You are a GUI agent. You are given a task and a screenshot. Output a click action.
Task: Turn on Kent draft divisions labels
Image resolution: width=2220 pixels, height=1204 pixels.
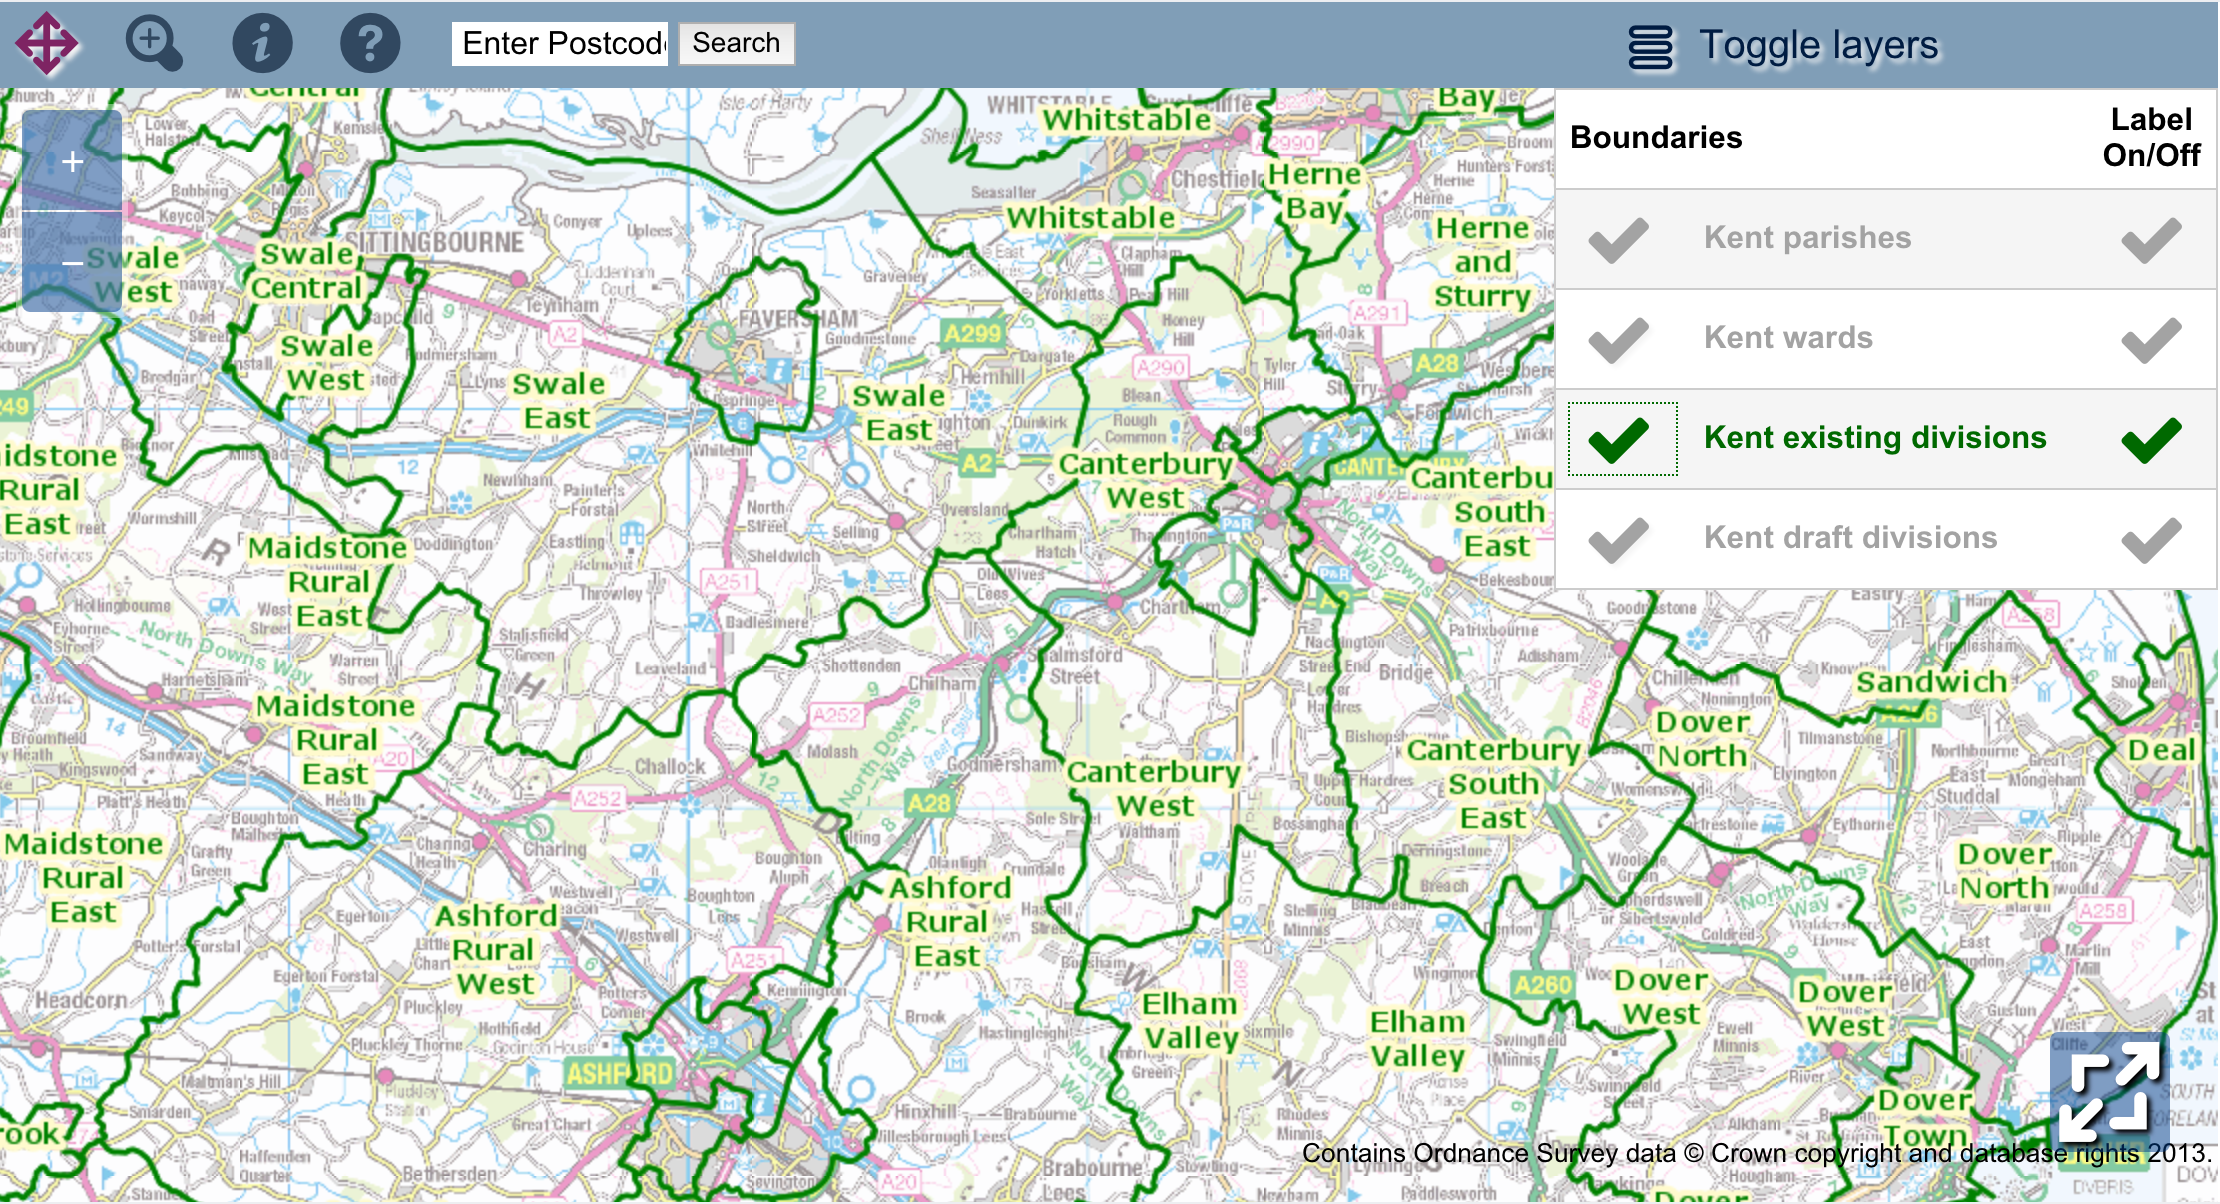click(2151, 539)
